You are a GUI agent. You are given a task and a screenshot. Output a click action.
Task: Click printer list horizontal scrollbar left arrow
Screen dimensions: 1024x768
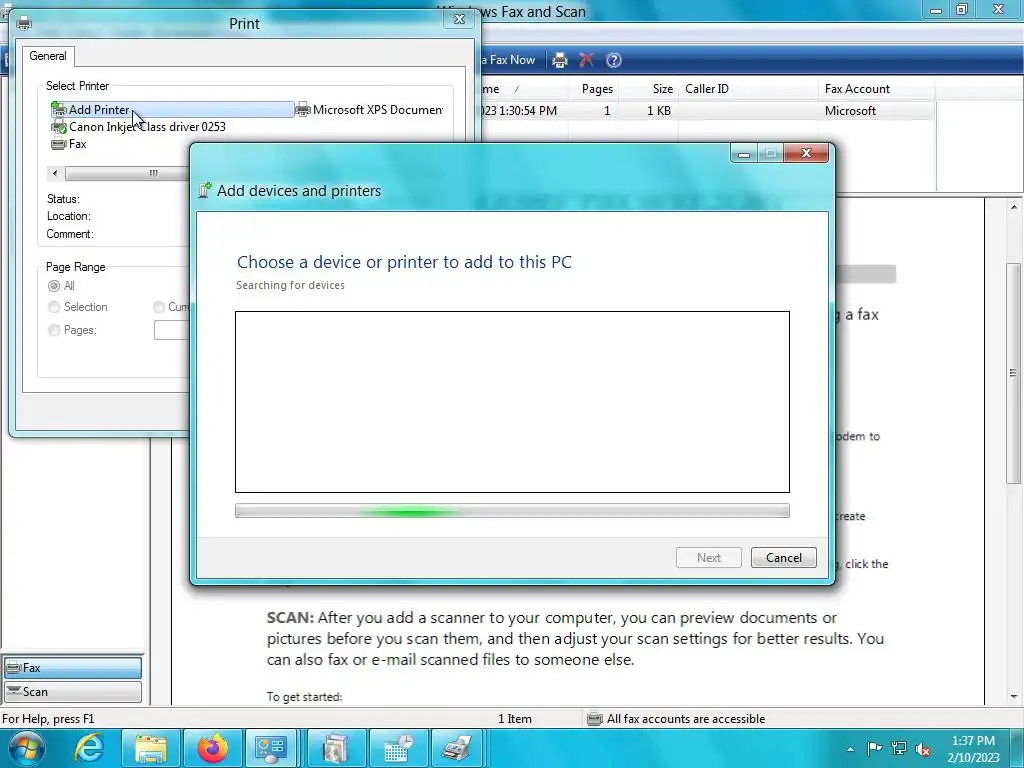click(x=55, y=173)
